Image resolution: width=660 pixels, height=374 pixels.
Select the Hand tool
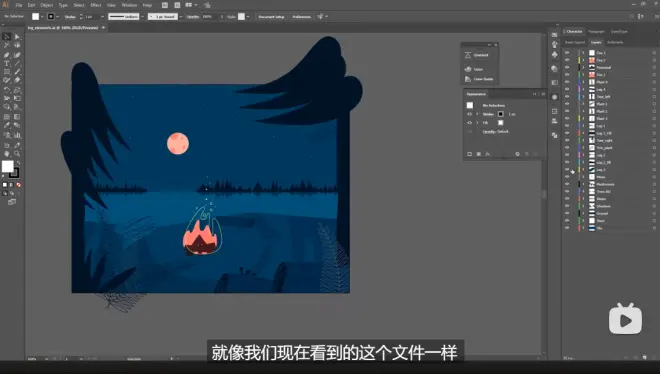click(x=7, y=153)
